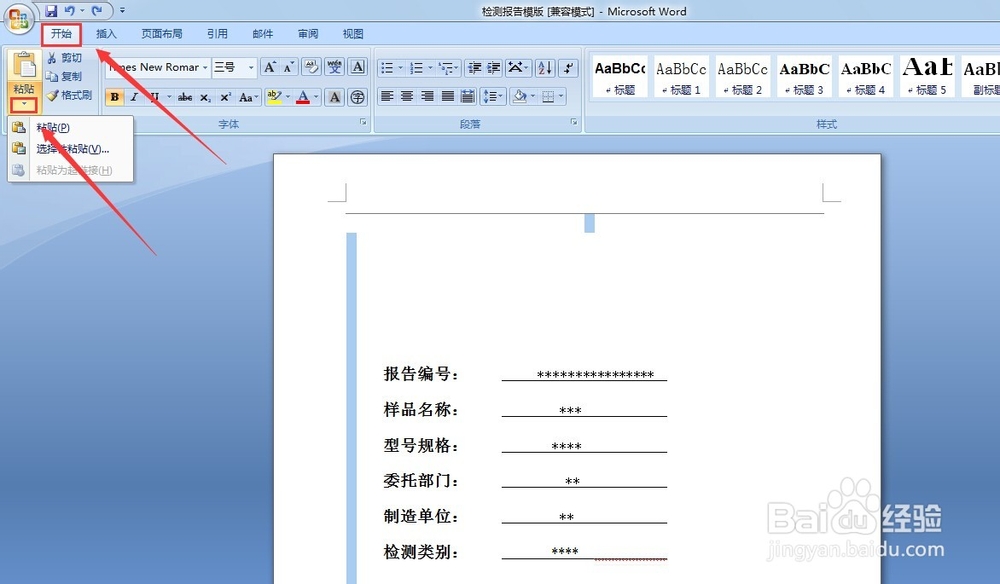
Task: Redo the last action
Action: point(97,11)
